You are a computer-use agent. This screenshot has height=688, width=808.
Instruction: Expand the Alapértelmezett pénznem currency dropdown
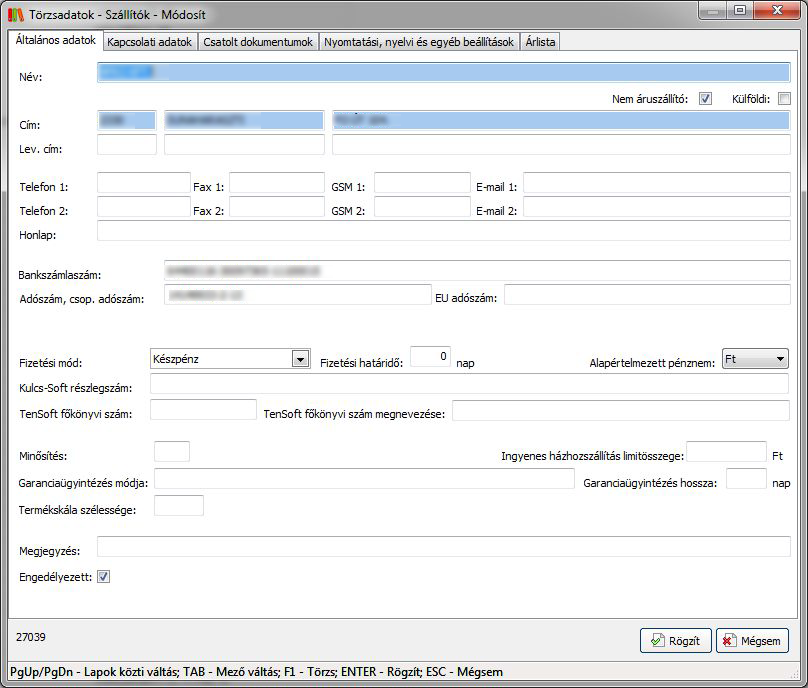780,359
